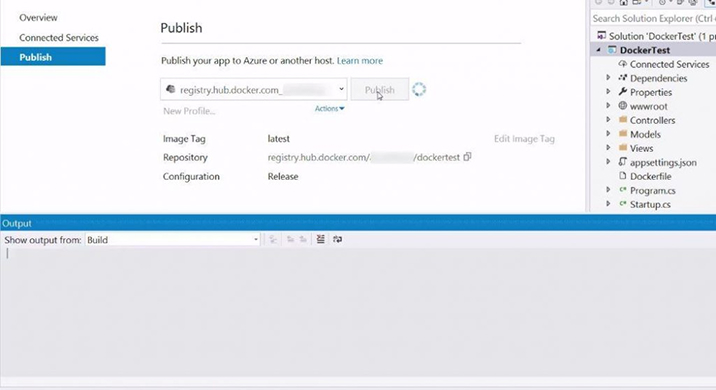
Task: Click the Connected Services node icon in Solution Explorer
Action: pyautogui.click(x=622, y=64)
